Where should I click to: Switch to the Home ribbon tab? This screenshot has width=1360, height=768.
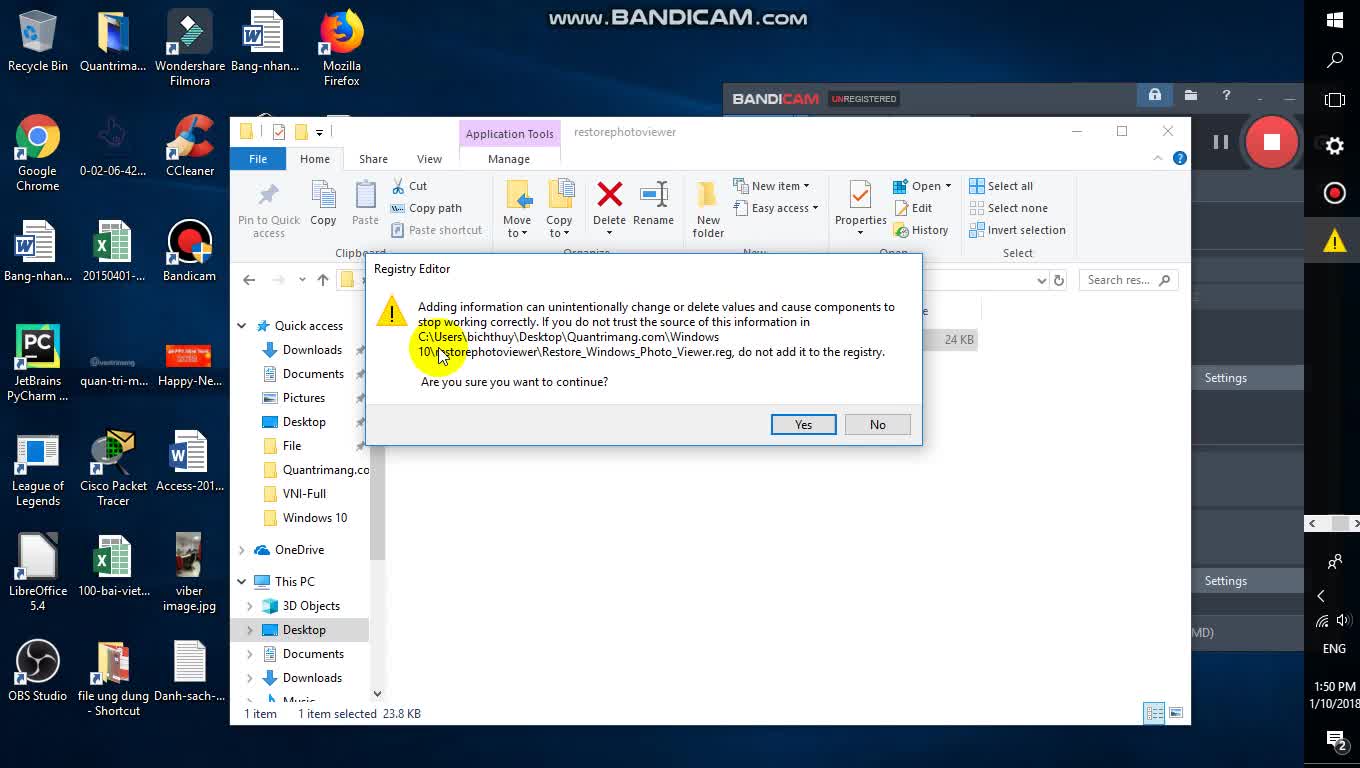coord(315,159)
